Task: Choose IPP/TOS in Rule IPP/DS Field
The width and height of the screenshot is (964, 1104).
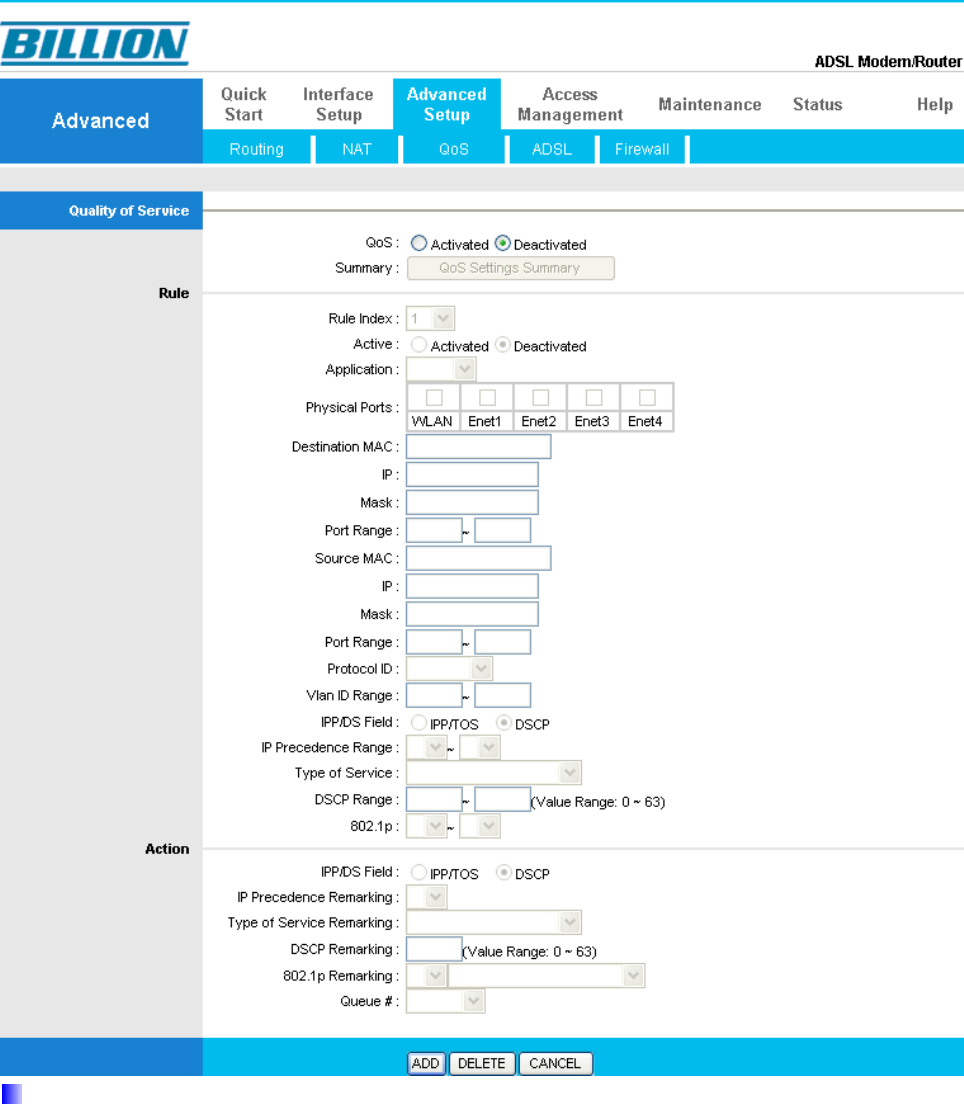Action: [419, 723]
